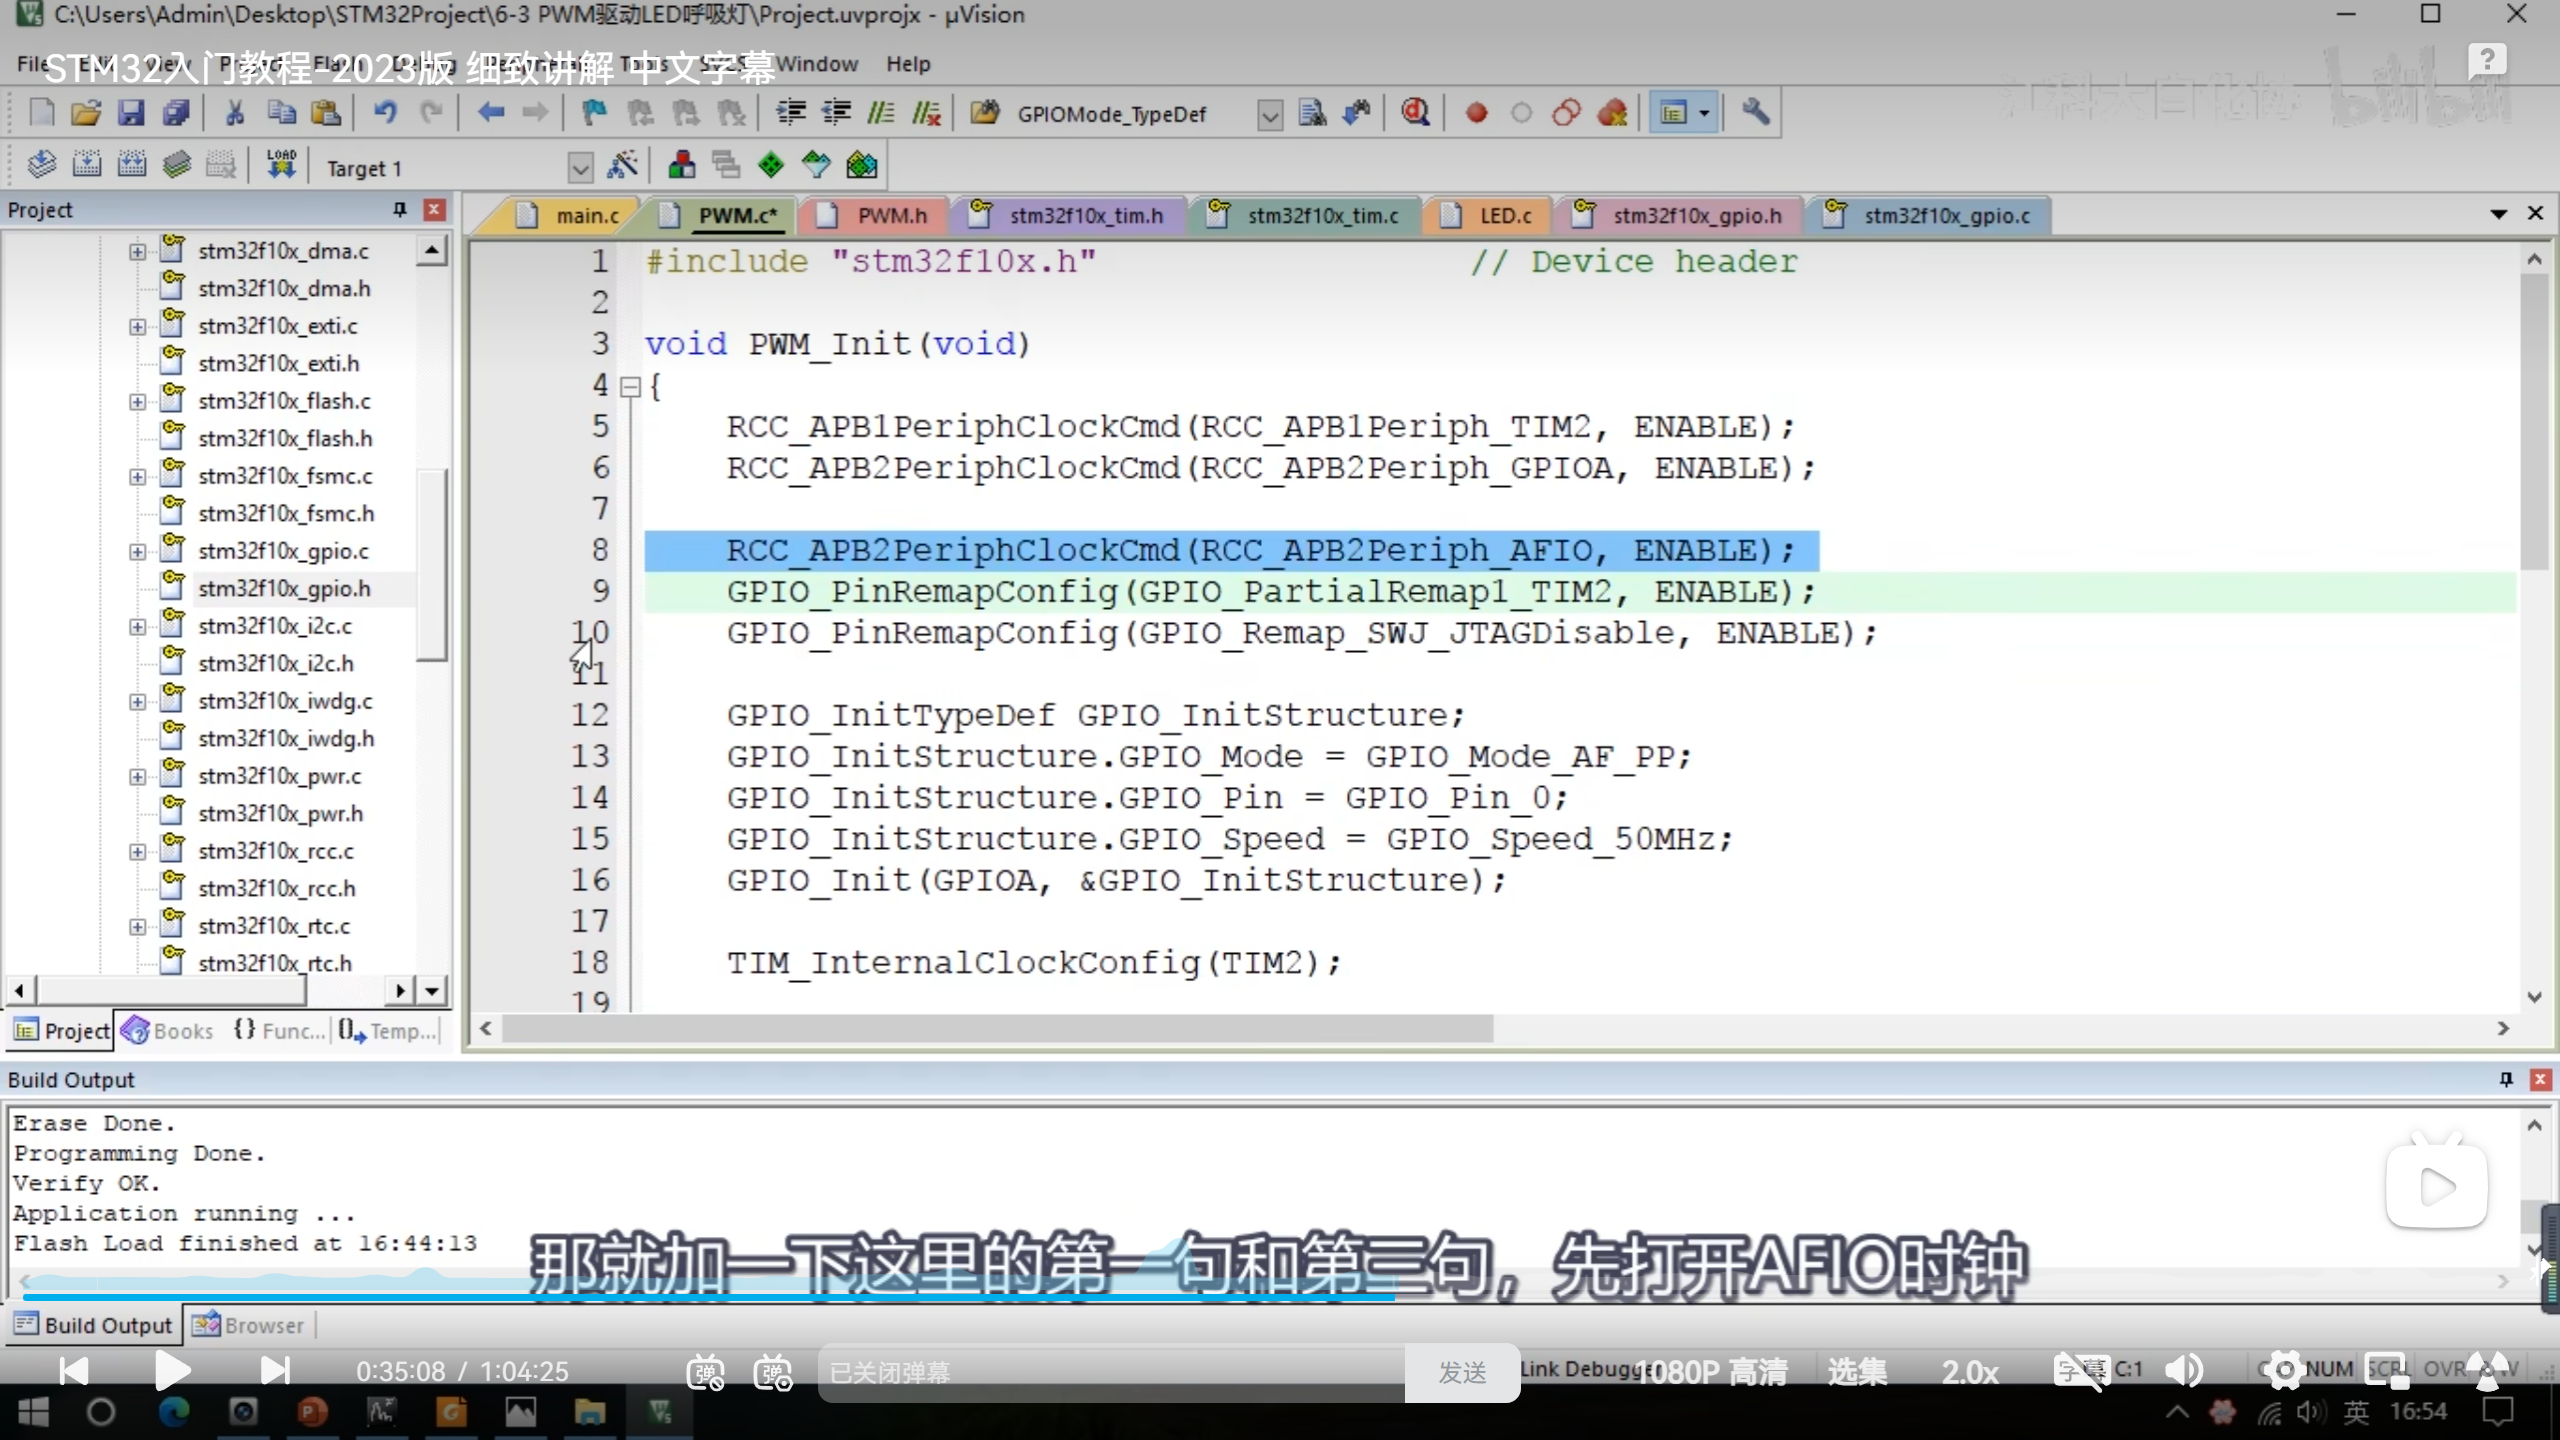The image size is (2560, 1440).
Task: Click the Manage Run-Time Environment green diamond icon
Action: [x=771, y=165]
